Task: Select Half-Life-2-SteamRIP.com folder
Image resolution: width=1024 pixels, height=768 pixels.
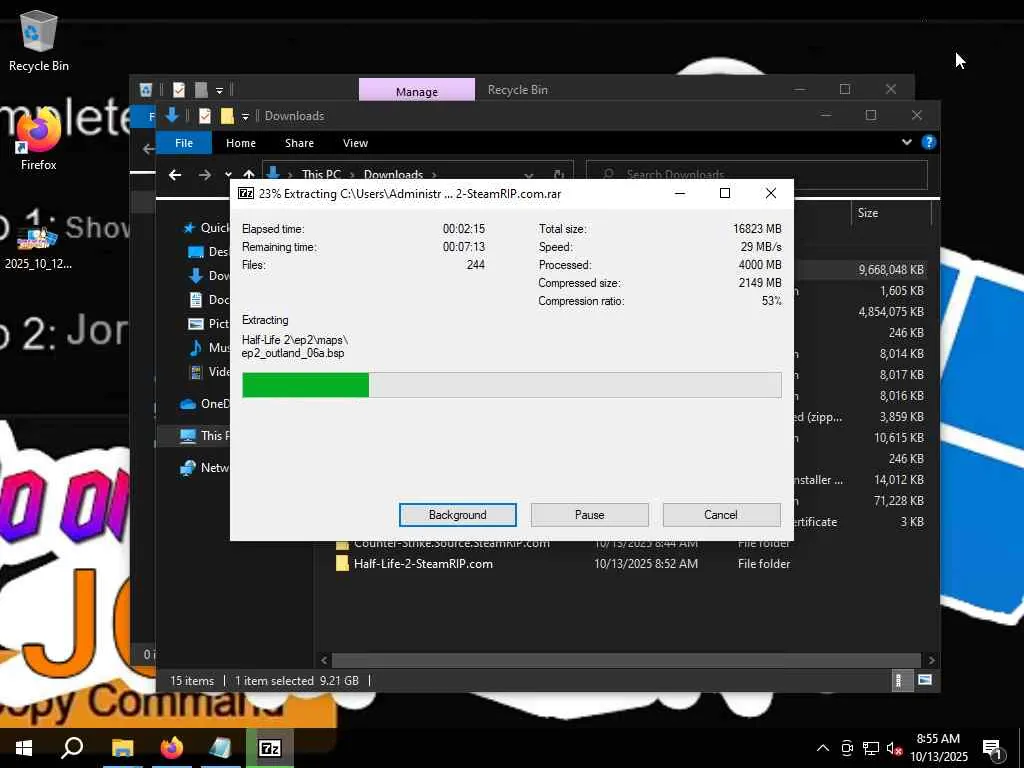Action: click(423, 564)
